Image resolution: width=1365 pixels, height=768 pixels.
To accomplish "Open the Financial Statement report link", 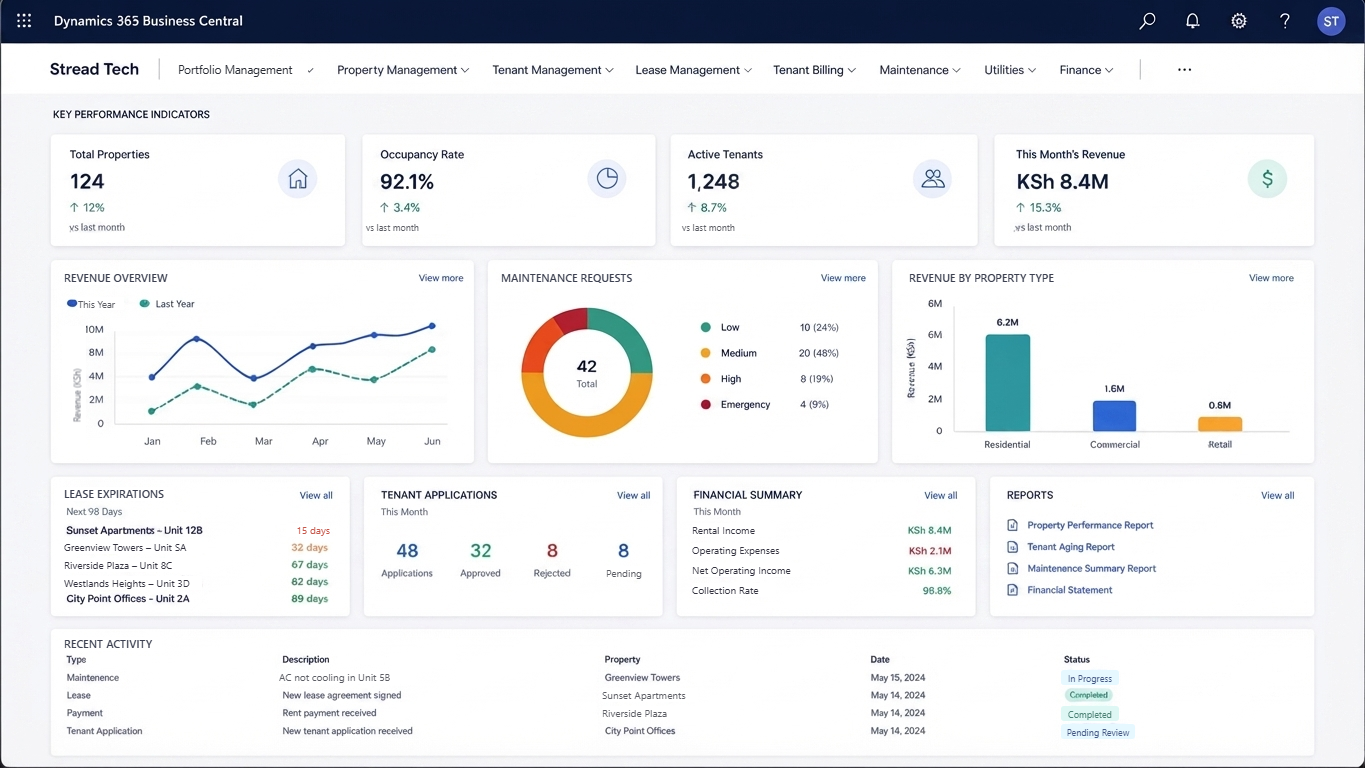I will [1070, 590].
